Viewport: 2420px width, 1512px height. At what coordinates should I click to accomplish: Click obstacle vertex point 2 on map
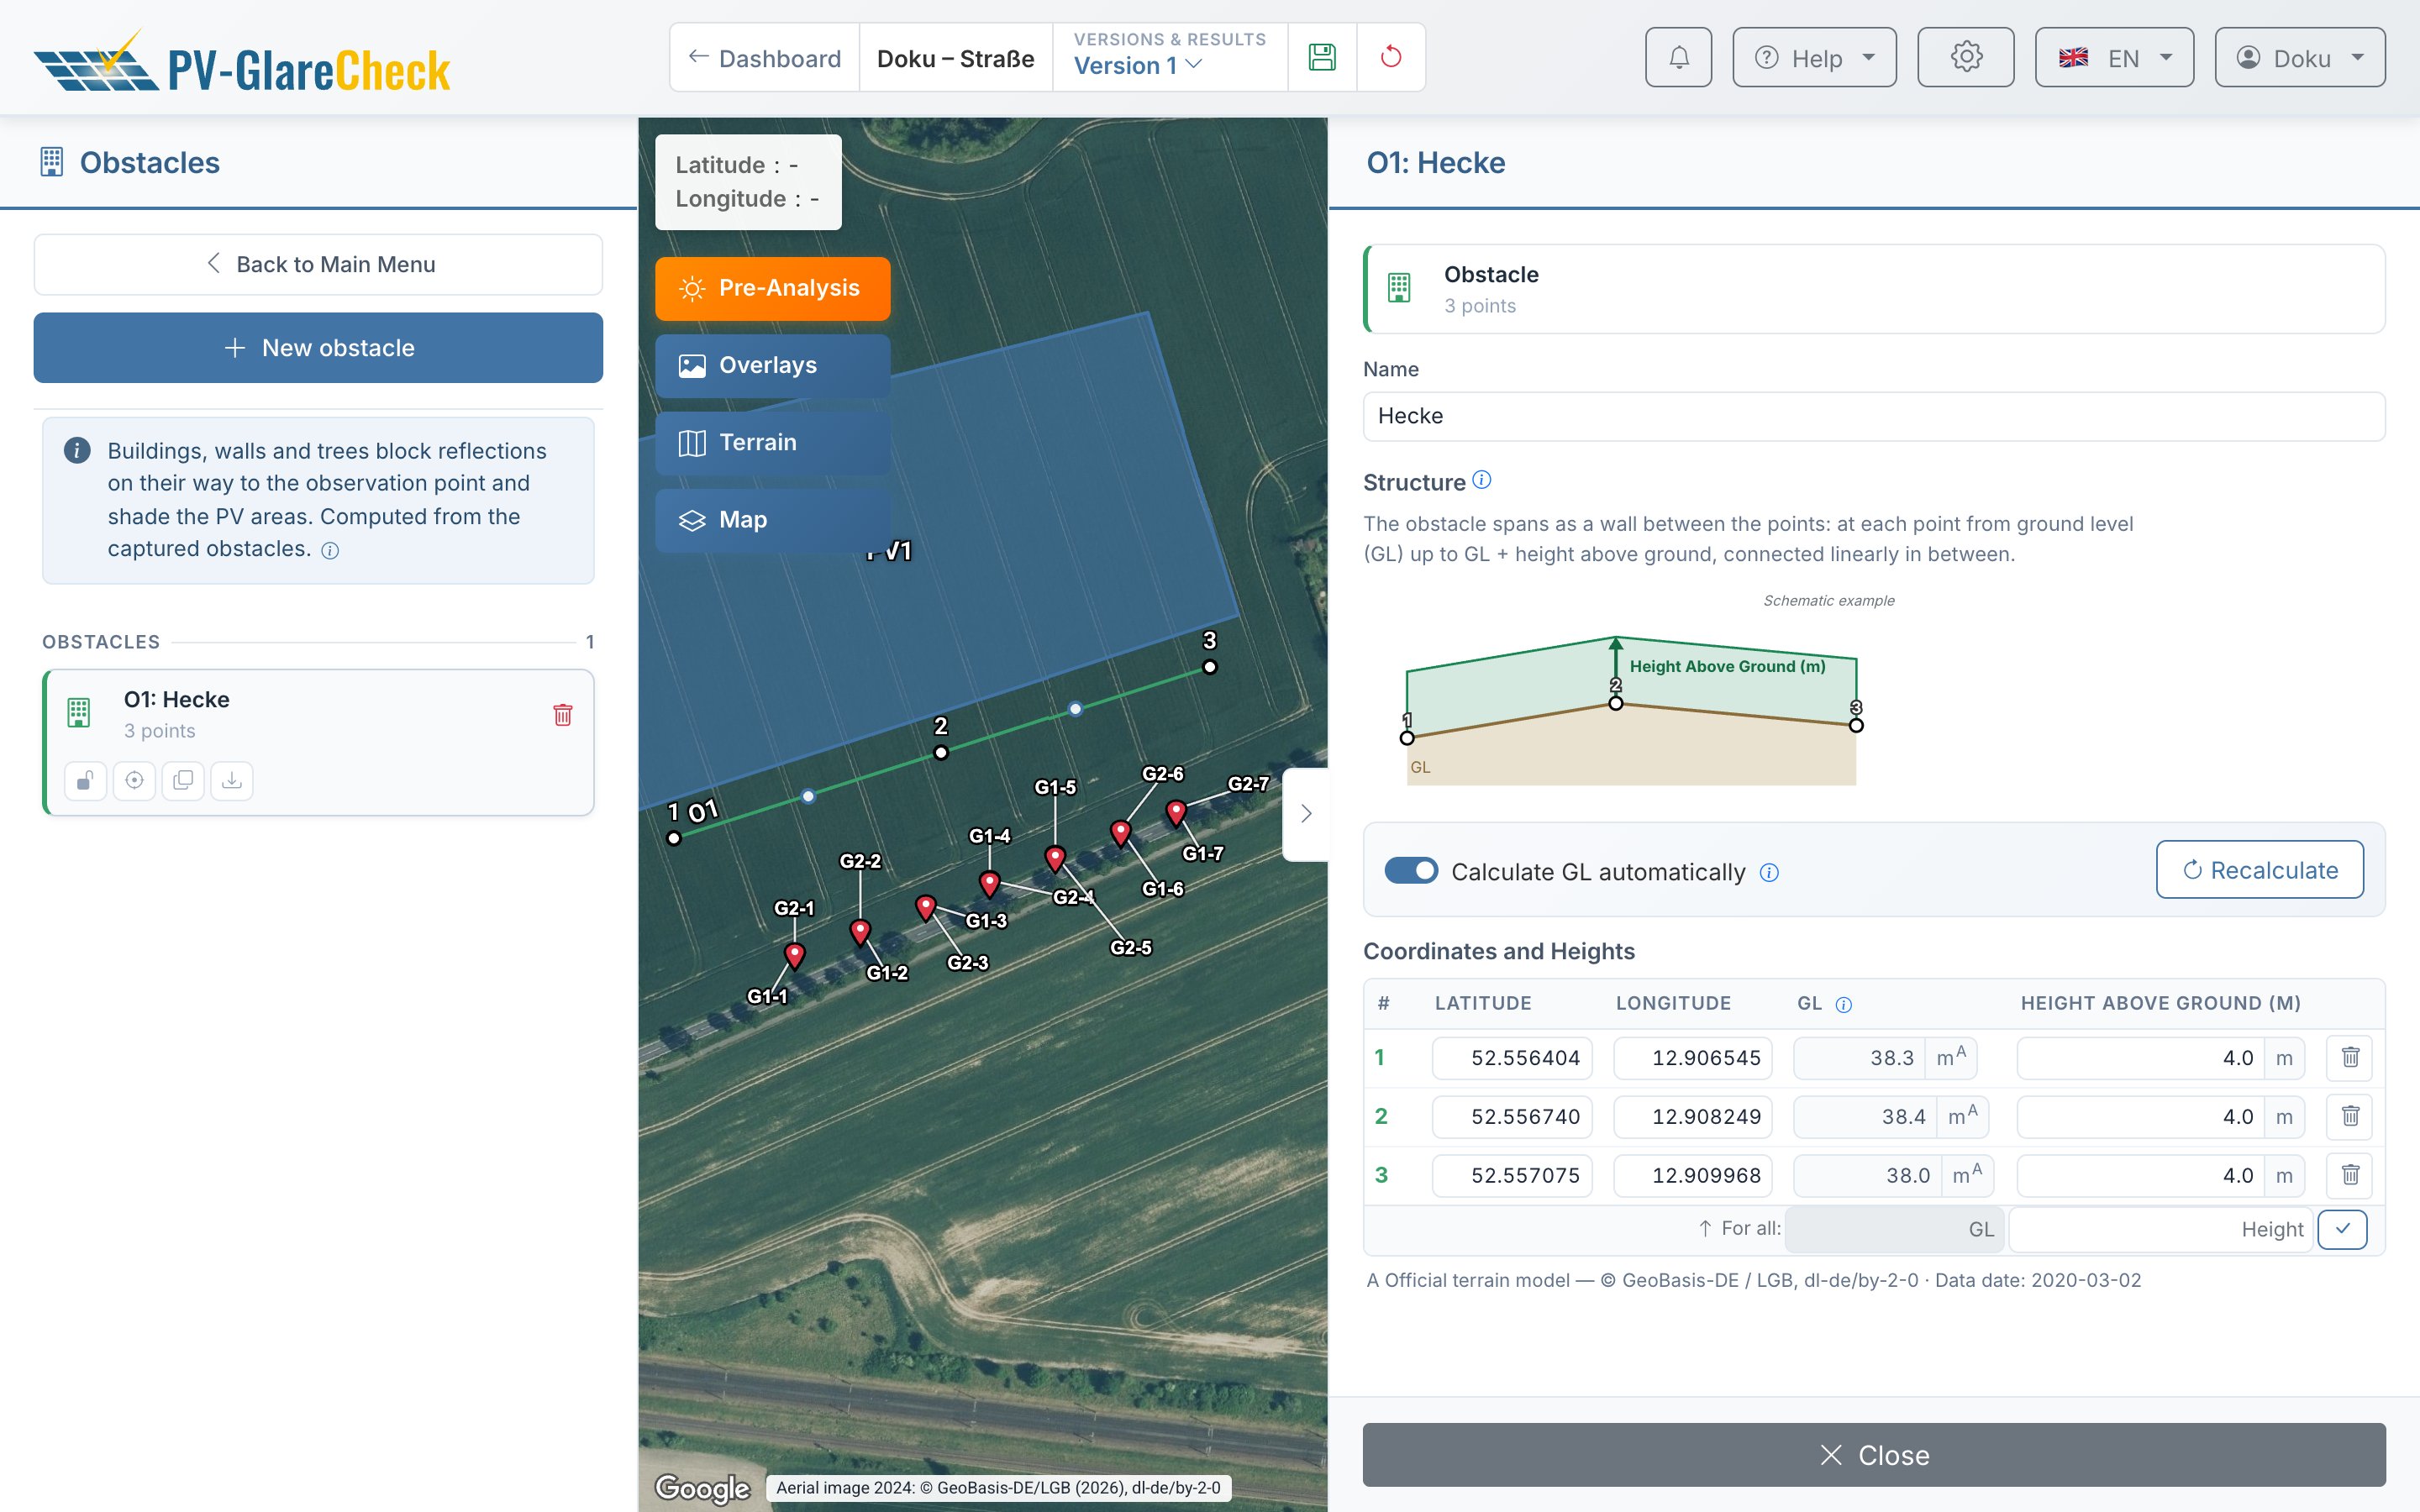tap(941, 753)
